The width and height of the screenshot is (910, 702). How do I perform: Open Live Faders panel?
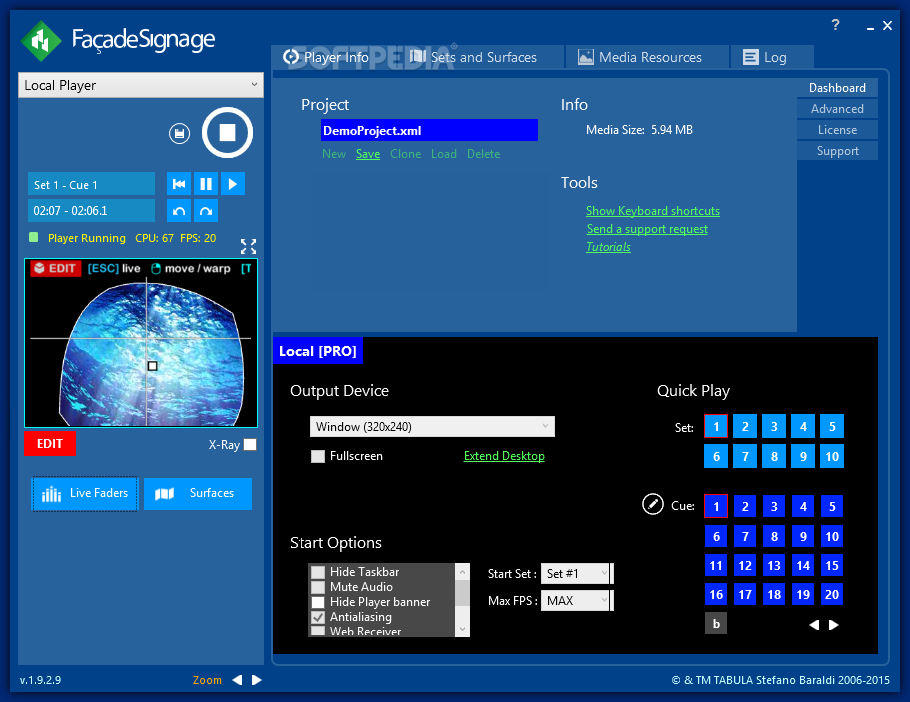click(85, 494)
